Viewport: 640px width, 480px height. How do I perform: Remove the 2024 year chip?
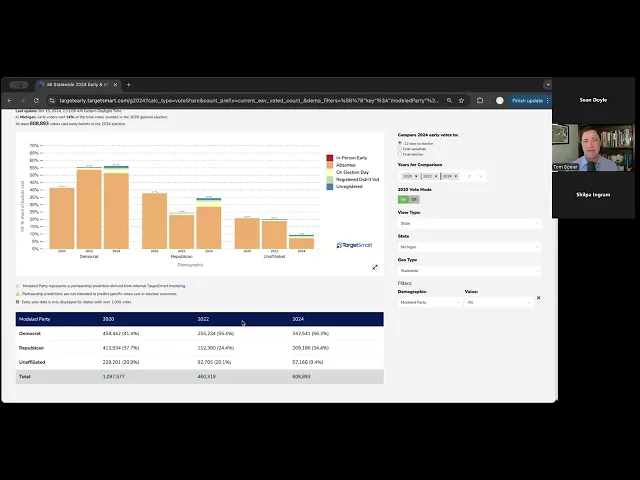[x=456, y=176]
